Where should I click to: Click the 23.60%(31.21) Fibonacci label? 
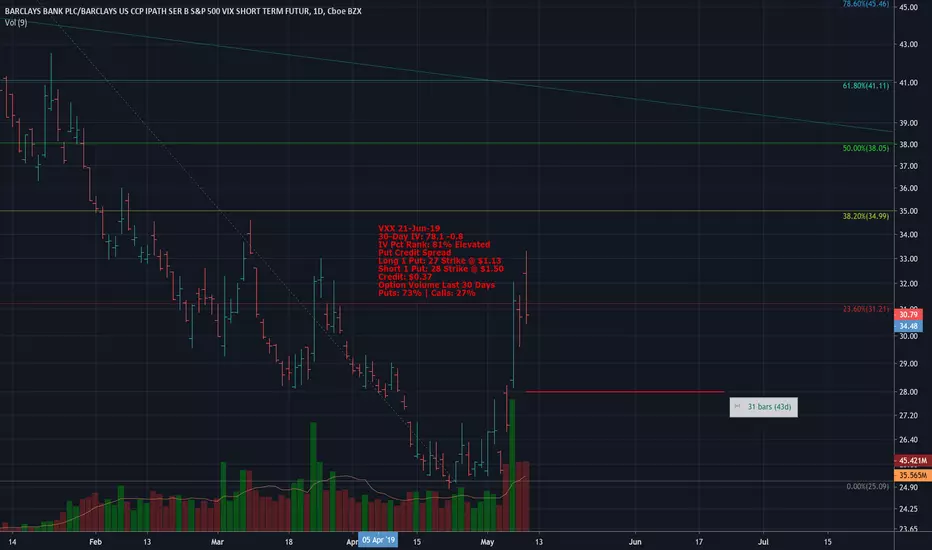[x=865, y=309]
